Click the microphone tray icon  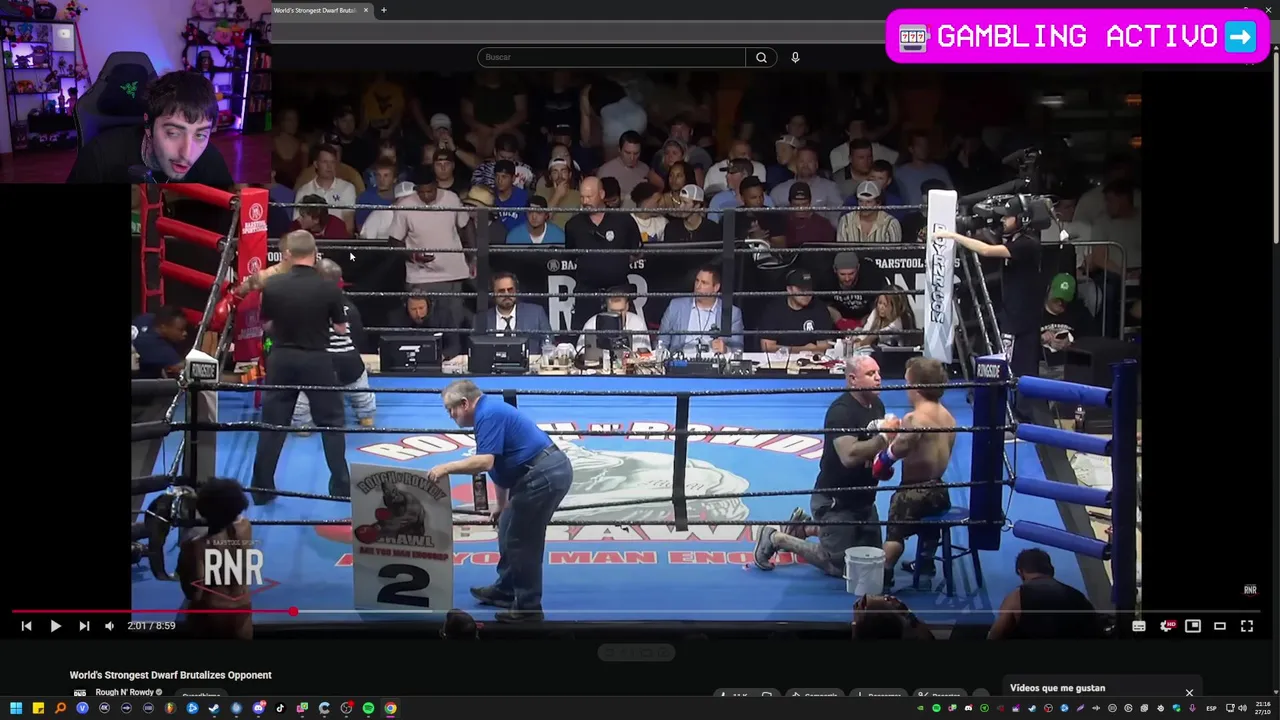[1192, 708]
